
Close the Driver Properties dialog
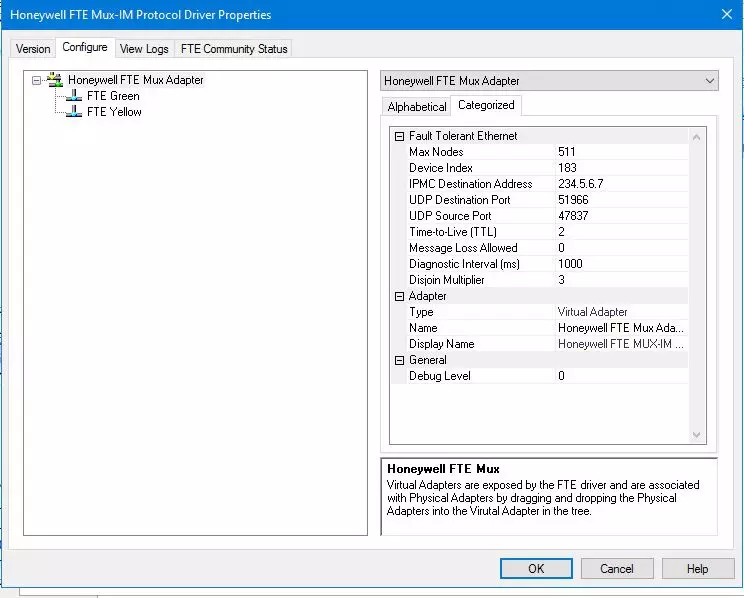pyautogui.click(x=727, y=14)
